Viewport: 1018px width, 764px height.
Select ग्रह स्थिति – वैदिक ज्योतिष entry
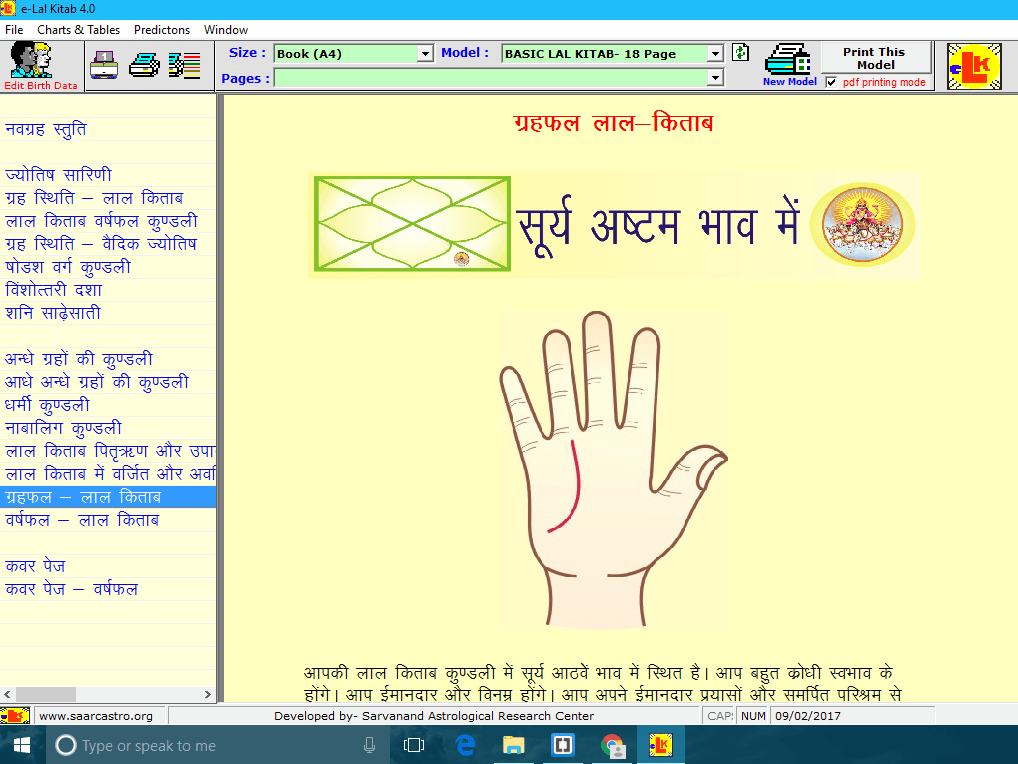coord(101,244)
